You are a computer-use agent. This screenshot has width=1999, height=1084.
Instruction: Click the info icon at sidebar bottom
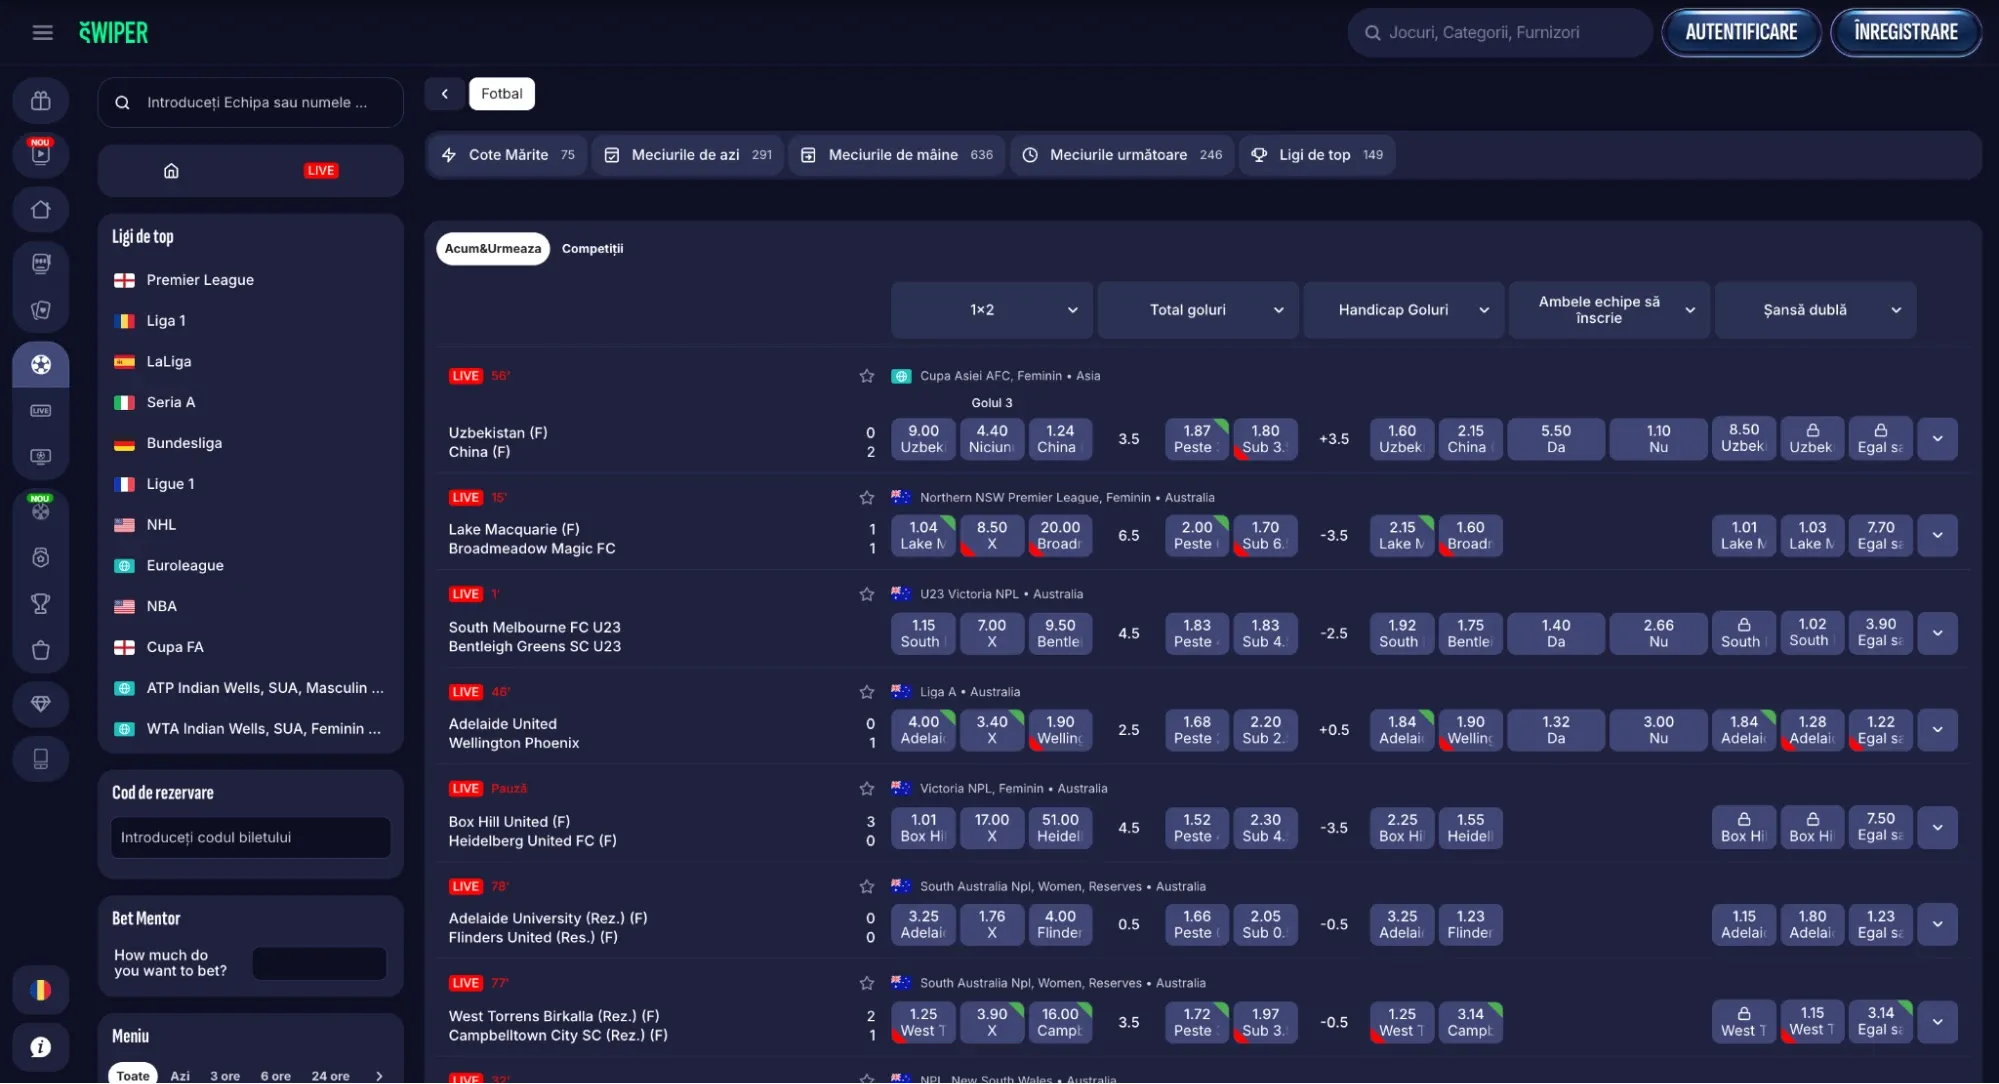pos(41,1047)
